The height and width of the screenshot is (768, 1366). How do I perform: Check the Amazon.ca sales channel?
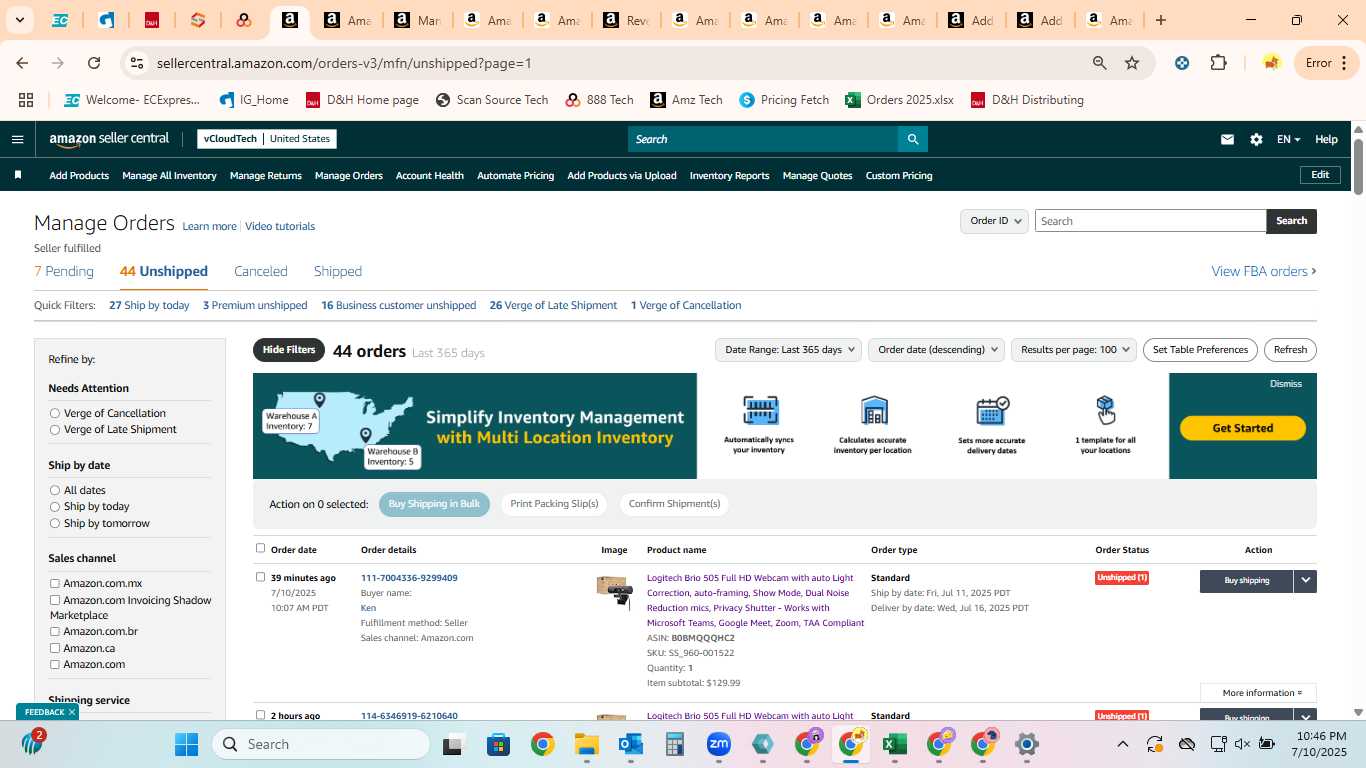[55, 648]
